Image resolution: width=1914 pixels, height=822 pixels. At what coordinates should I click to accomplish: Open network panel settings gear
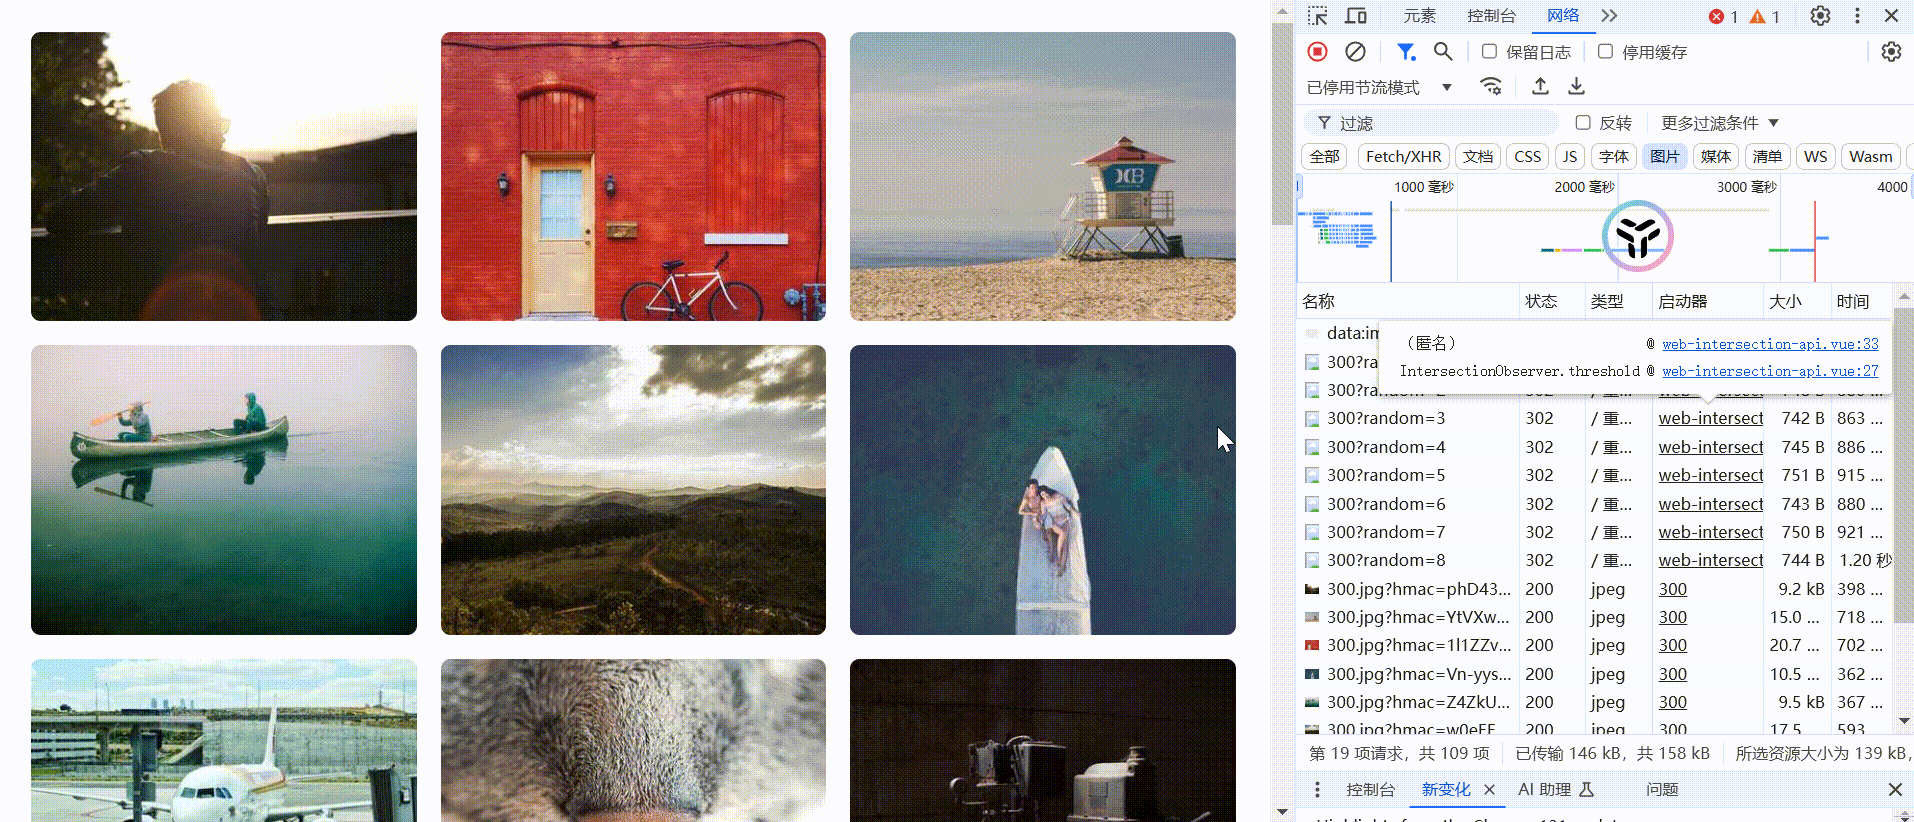coord(1891,52)
